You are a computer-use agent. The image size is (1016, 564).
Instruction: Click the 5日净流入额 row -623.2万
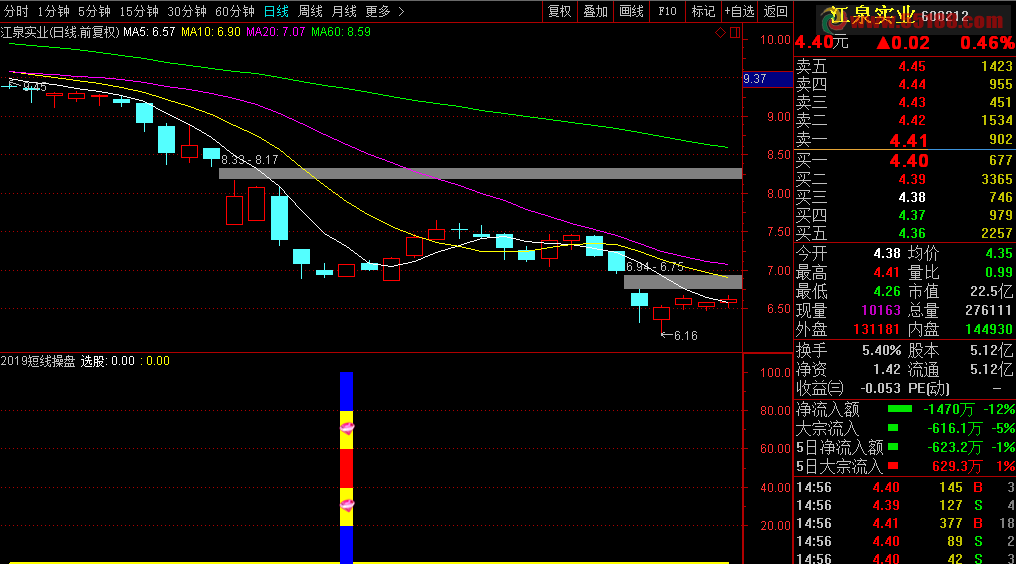(x=905, y=447)
